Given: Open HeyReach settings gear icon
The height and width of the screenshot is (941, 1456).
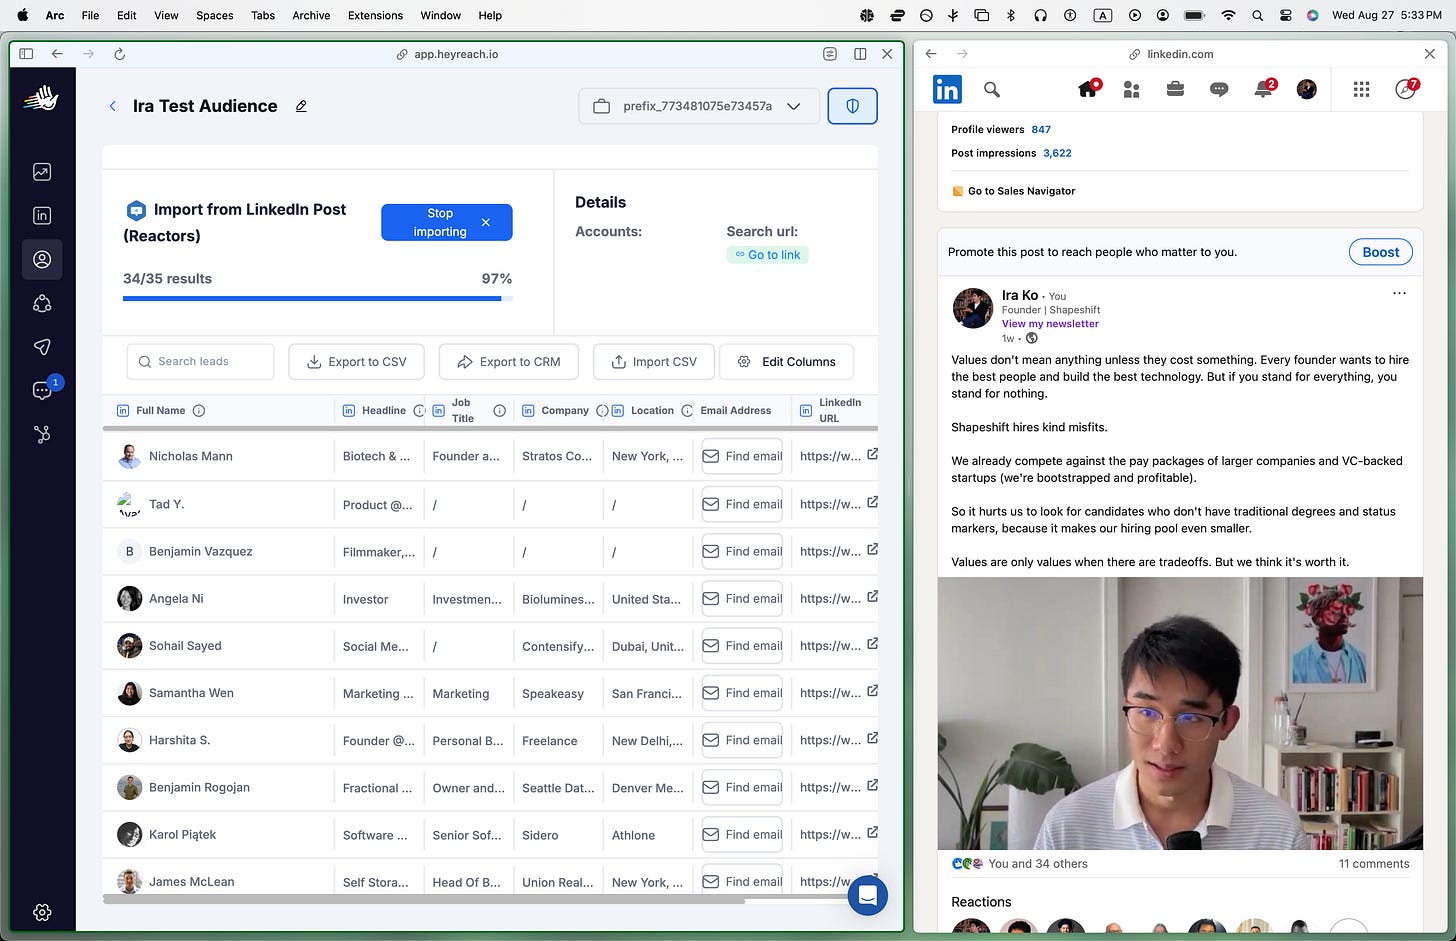Looking at the screenshot, I should tap(42, 912).
